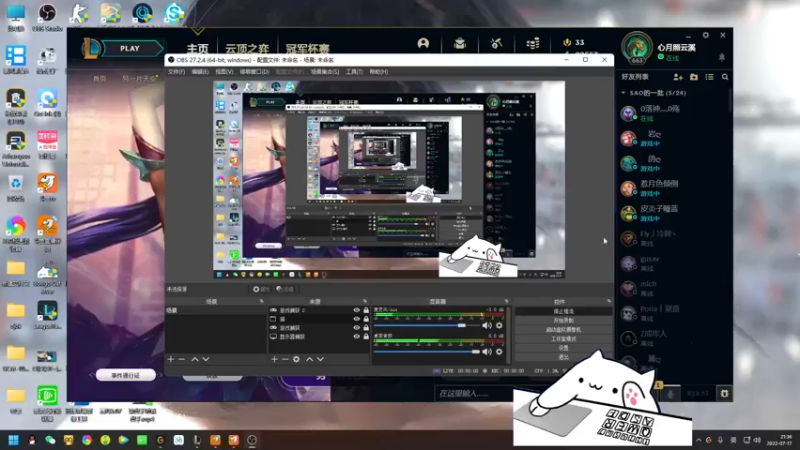Toggle visibility of third source row in OBS
The image size is (800, 450).
tap(357, 328)
